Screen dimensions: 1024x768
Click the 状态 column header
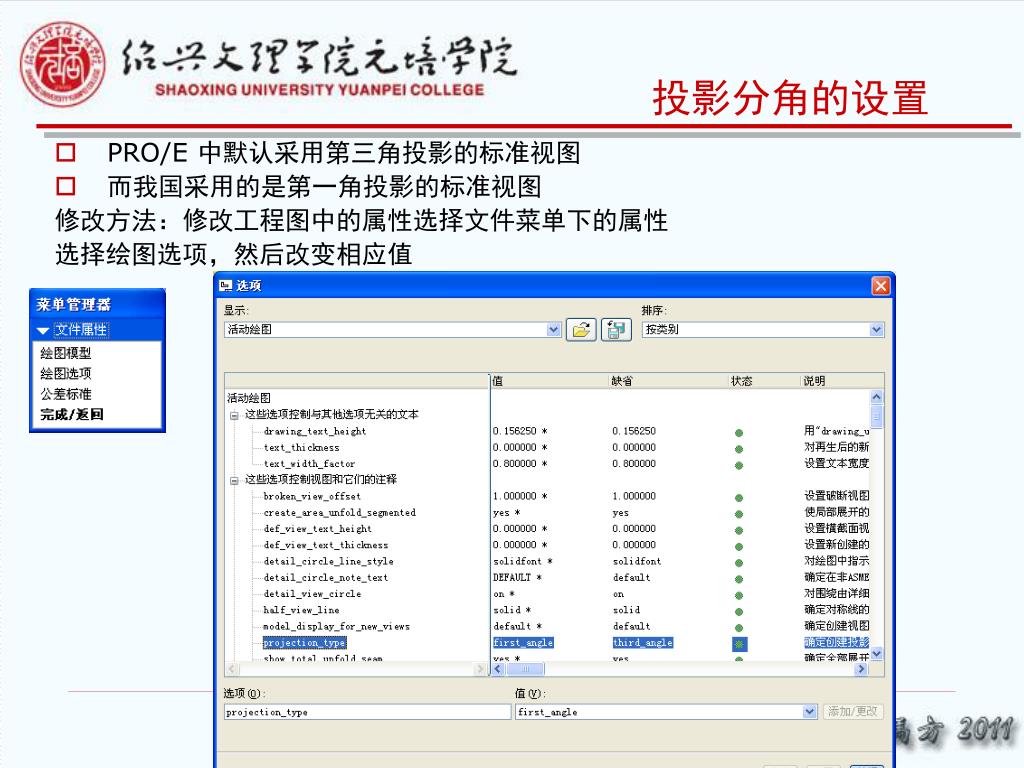pyautogui.click(x=764, y=381)
